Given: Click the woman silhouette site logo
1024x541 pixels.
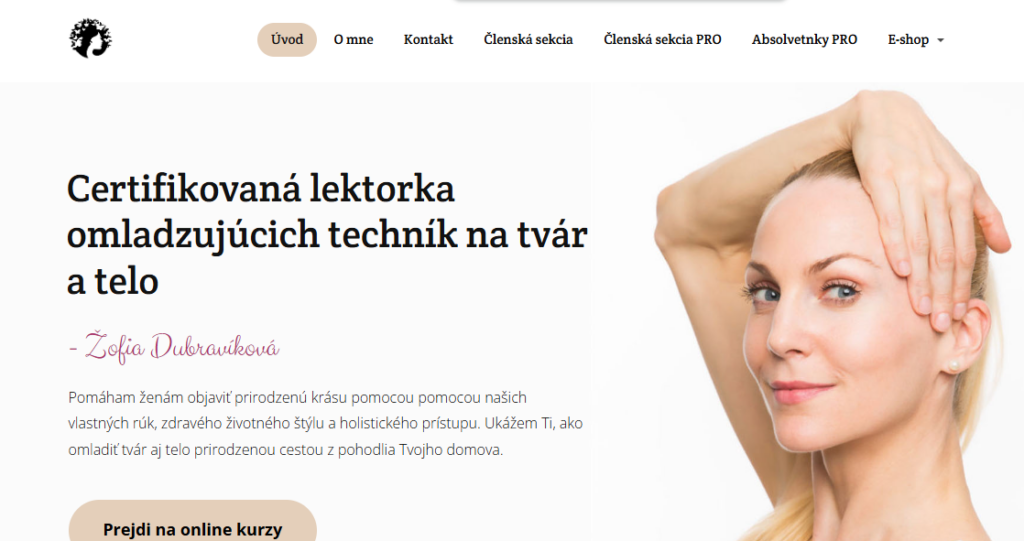Looking at the screenshot, I should 90,39.
